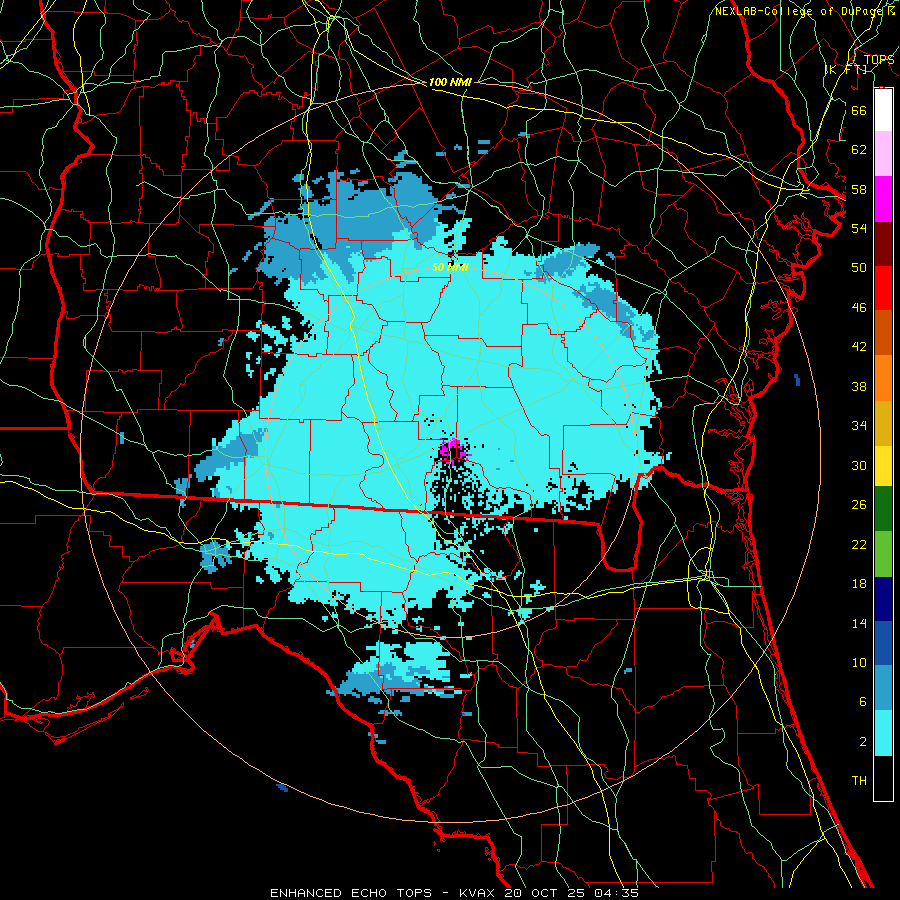This screenshot has width=900, height=900.
Task: Click the TH legend label
Action: point(859,781)
